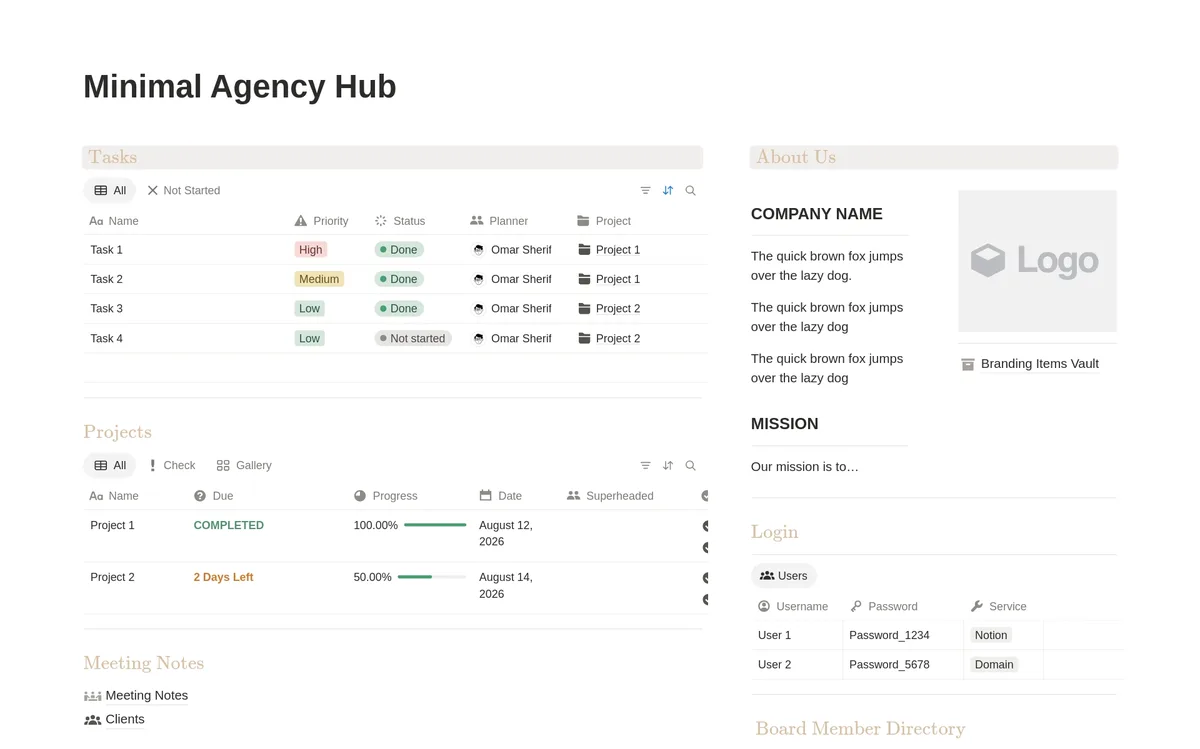Click the Clients page icon
Screen dimensions: 1200x749
click(x=92, y=720)
